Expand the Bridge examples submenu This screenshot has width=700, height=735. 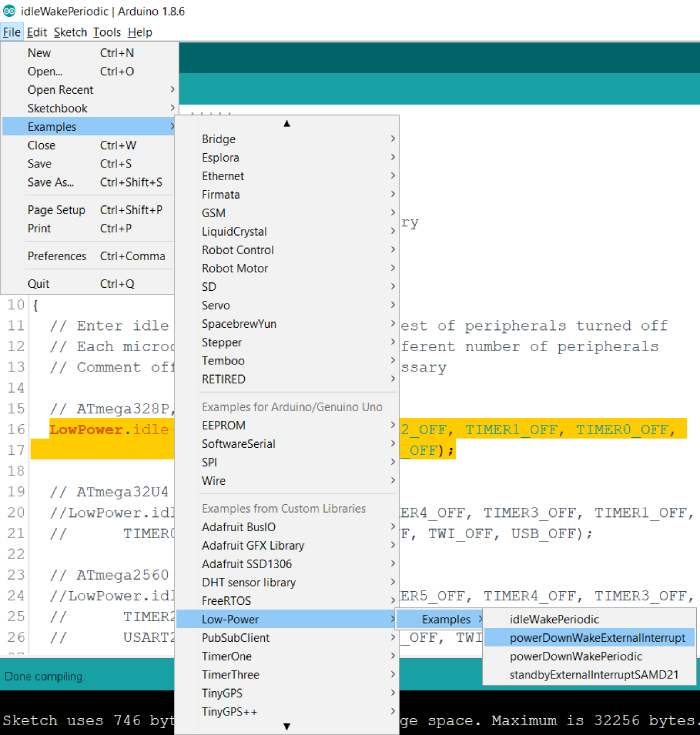coord(287,139)
